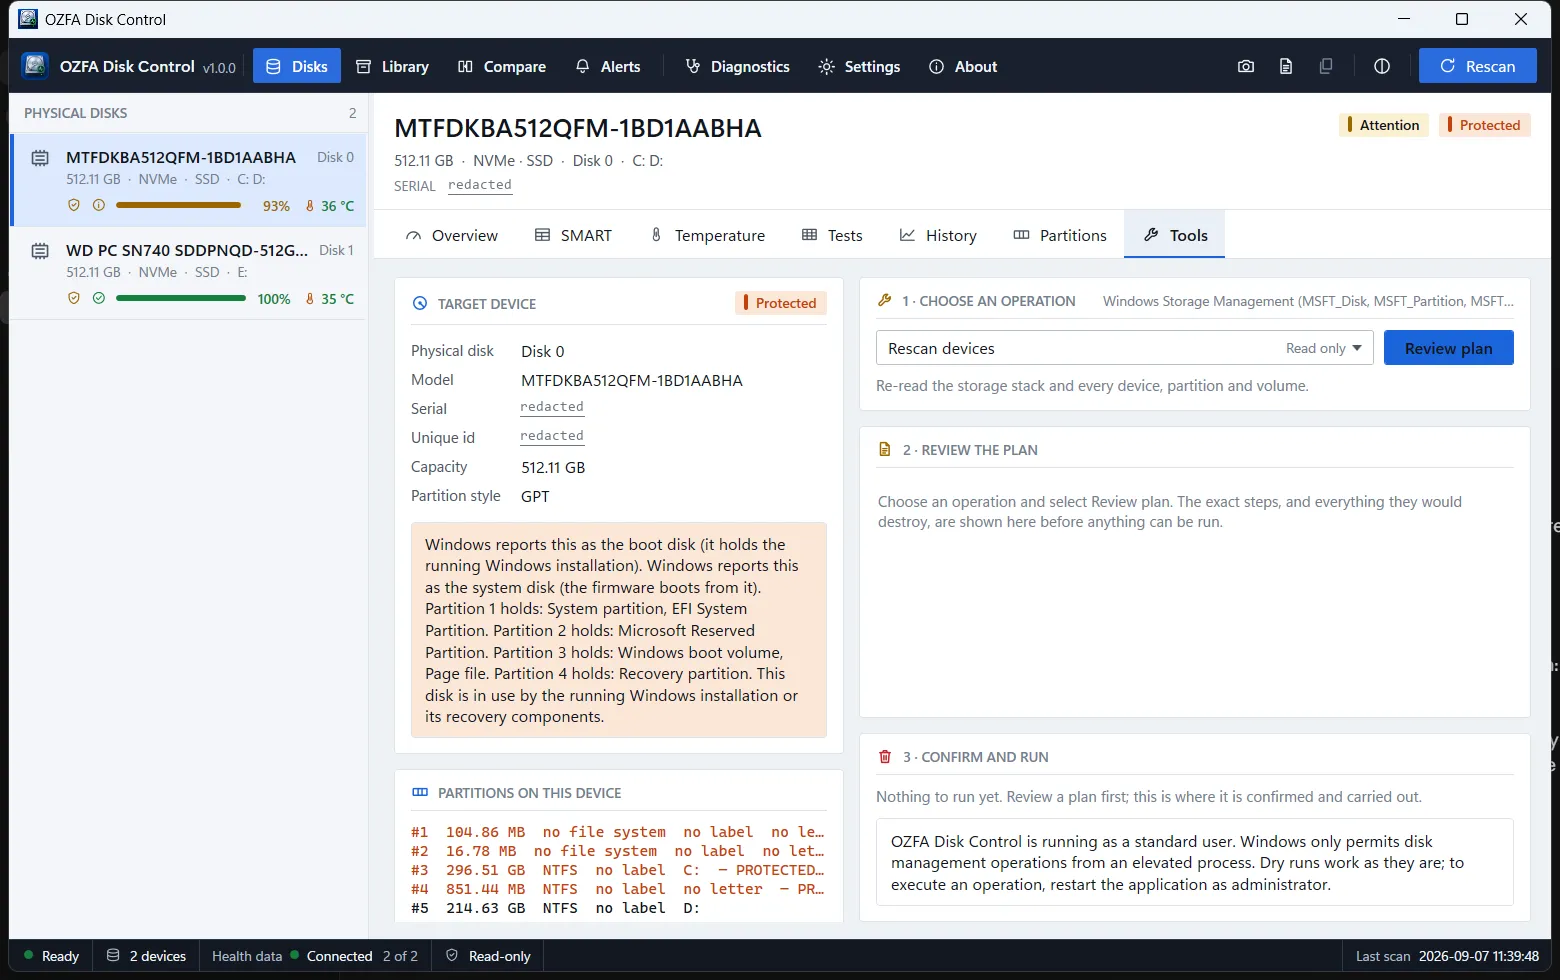Click the green check icon on the Disk 1 row

coord(98,298)
